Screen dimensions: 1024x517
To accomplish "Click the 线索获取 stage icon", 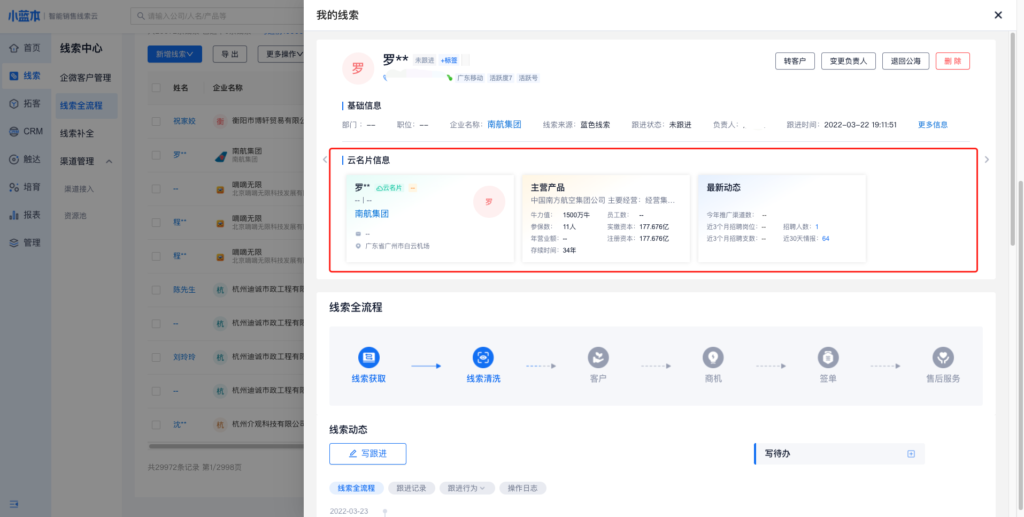I will tap(368, 358).
